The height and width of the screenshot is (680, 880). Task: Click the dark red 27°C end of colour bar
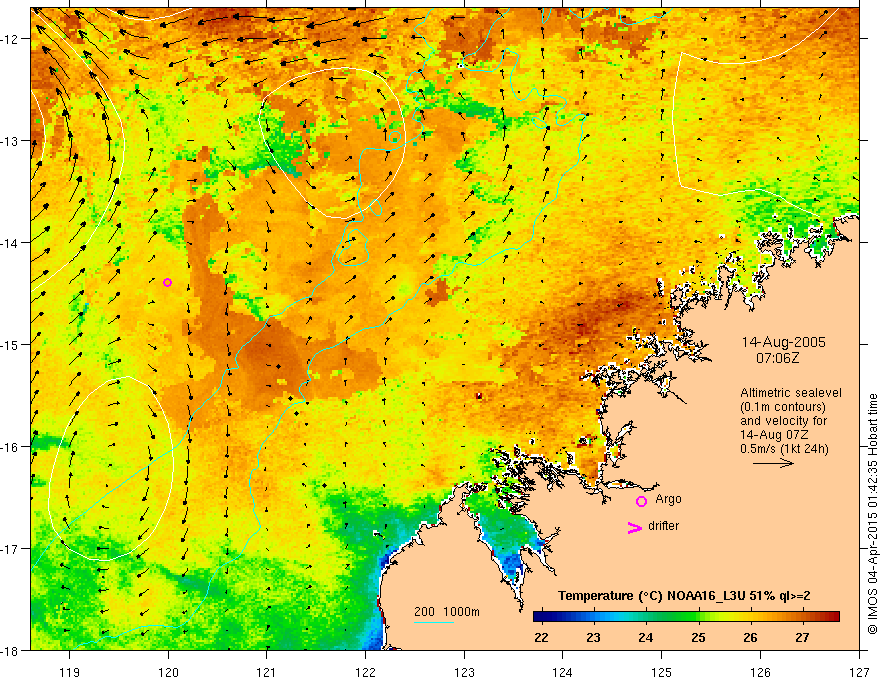click(832, 617)
